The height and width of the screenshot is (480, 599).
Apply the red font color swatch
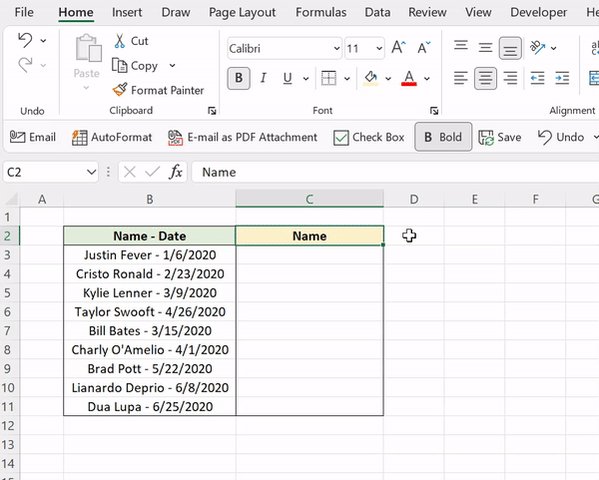[x=409, y=78]
